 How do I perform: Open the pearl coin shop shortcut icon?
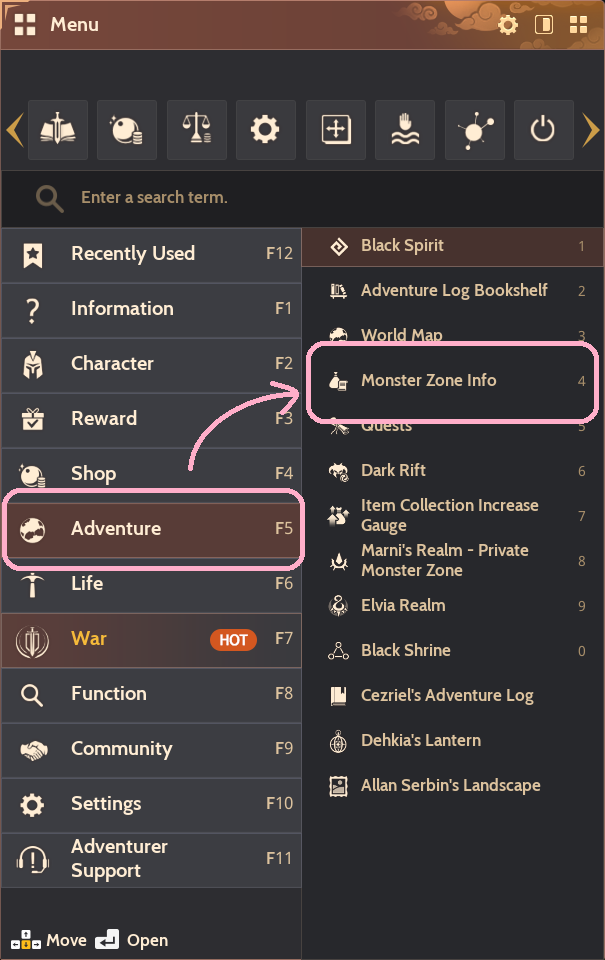tap(127, 129)
